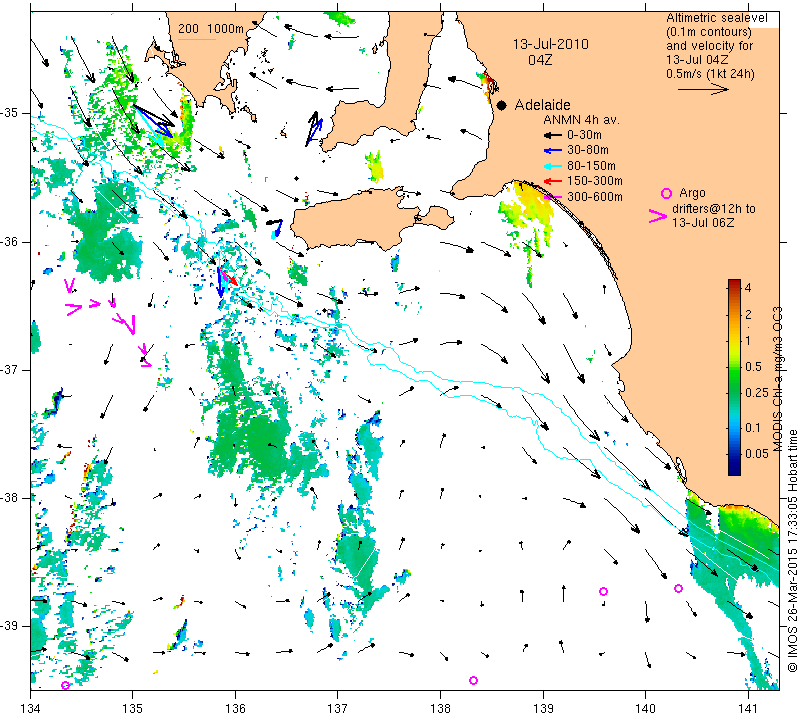The height and width of the screenshot is (720, 800).
Task: Click the longitude axis label 137
Action: point(337,708)
